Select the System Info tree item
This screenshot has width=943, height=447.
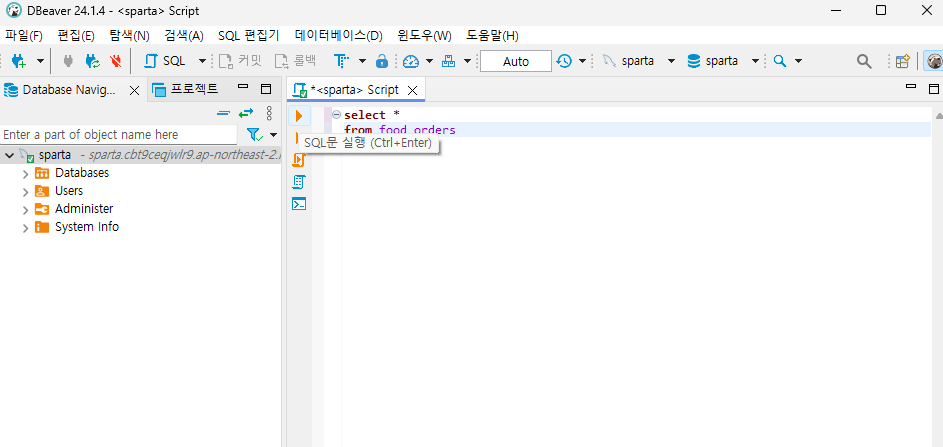[x=87, y=227]
